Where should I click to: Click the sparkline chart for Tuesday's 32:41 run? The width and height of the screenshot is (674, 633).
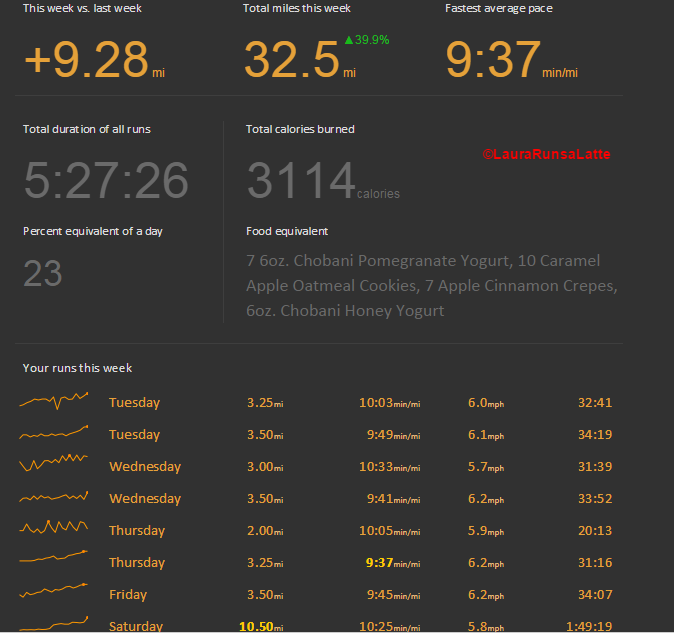pos(53,402)
